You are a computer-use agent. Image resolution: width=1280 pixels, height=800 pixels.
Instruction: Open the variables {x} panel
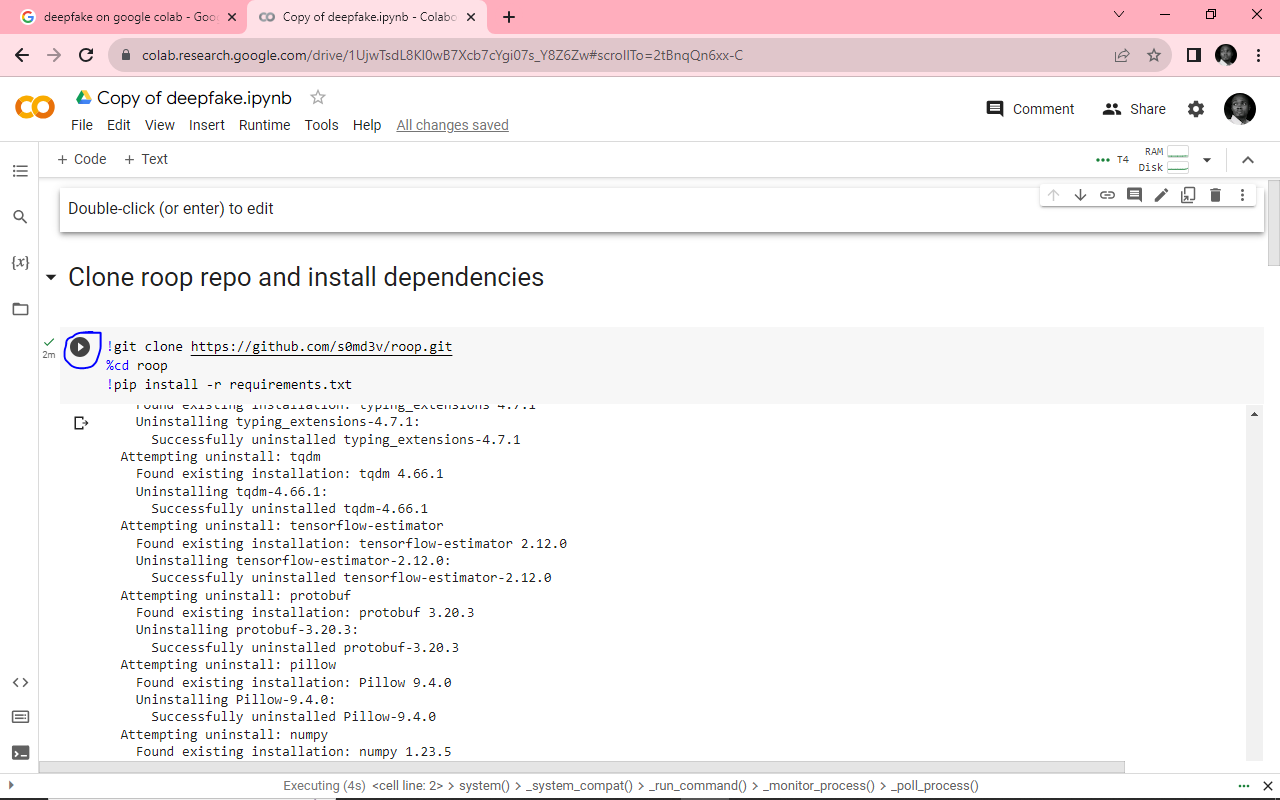click(x=20, y=262)
